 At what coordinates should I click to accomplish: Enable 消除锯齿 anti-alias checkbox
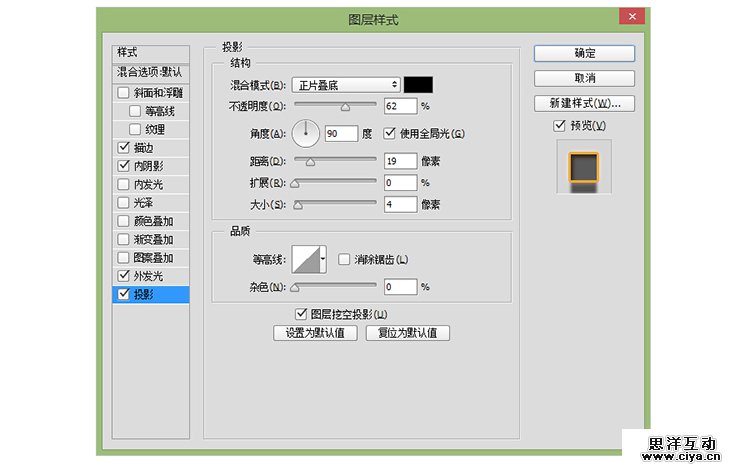pyautogui.click(x=344, y=259)
